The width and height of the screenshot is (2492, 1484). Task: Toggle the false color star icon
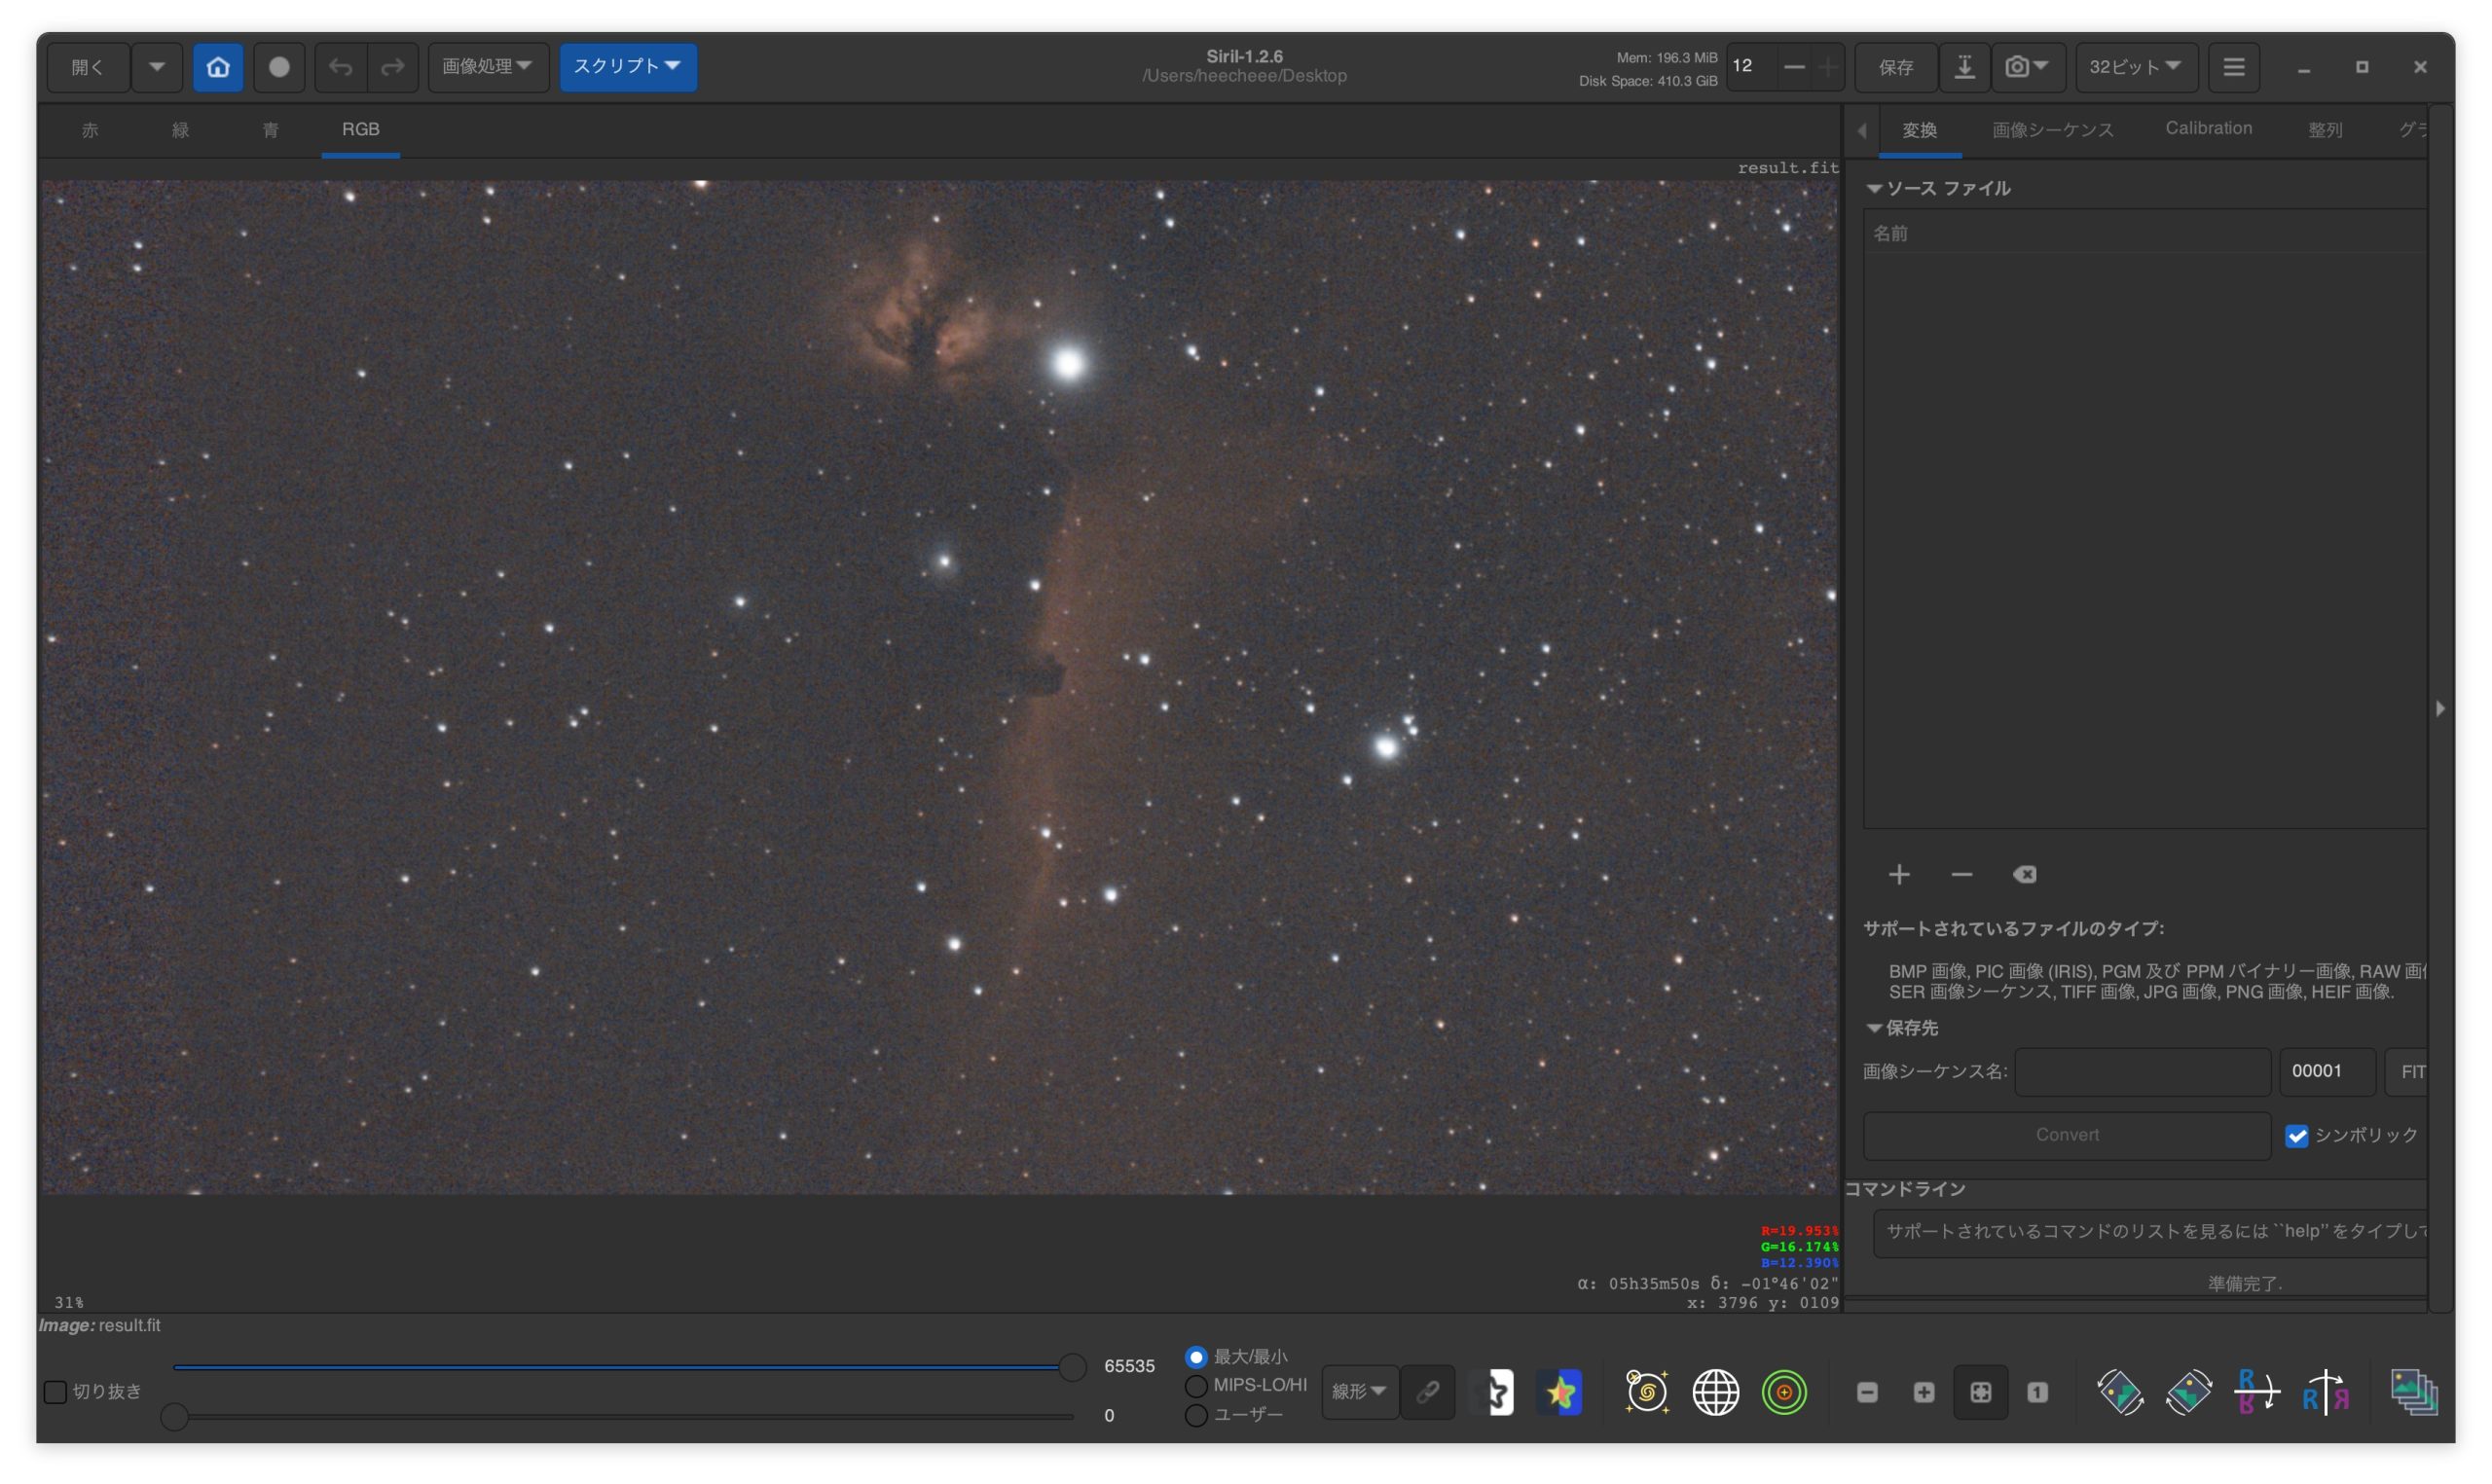coord(1560,1392)
